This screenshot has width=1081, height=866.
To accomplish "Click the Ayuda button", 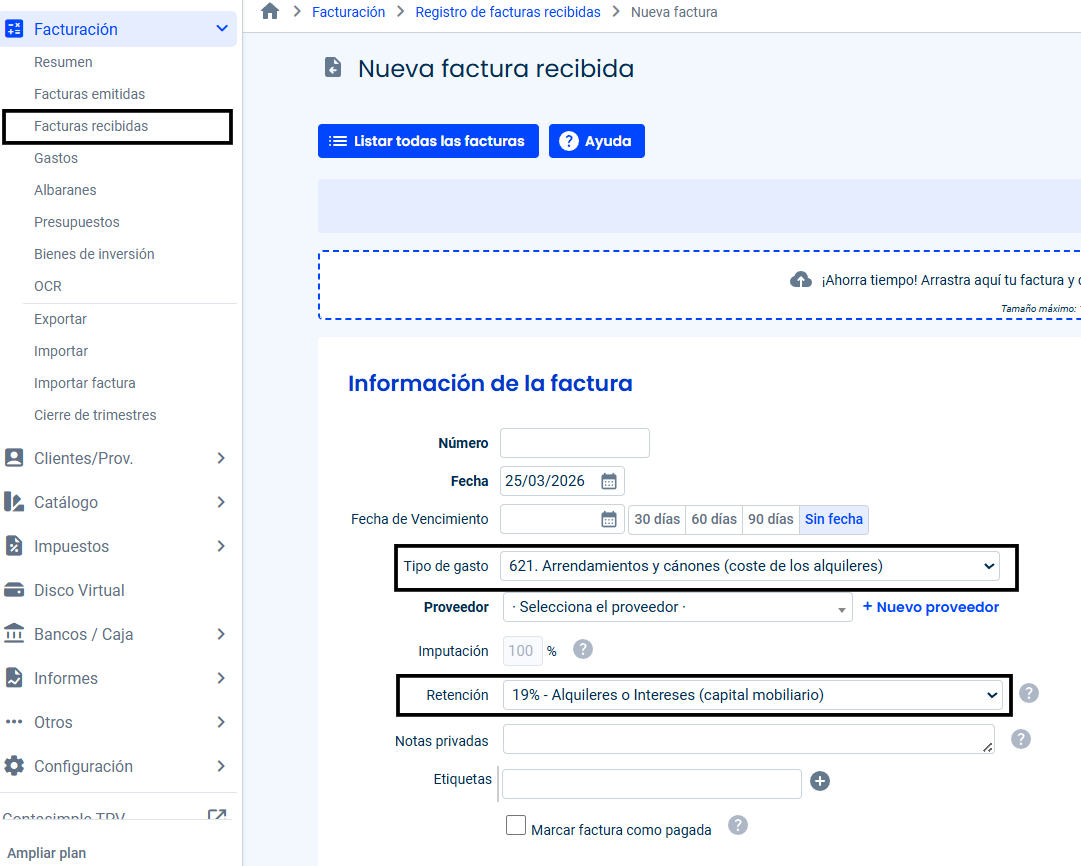I will pos(597,141).
